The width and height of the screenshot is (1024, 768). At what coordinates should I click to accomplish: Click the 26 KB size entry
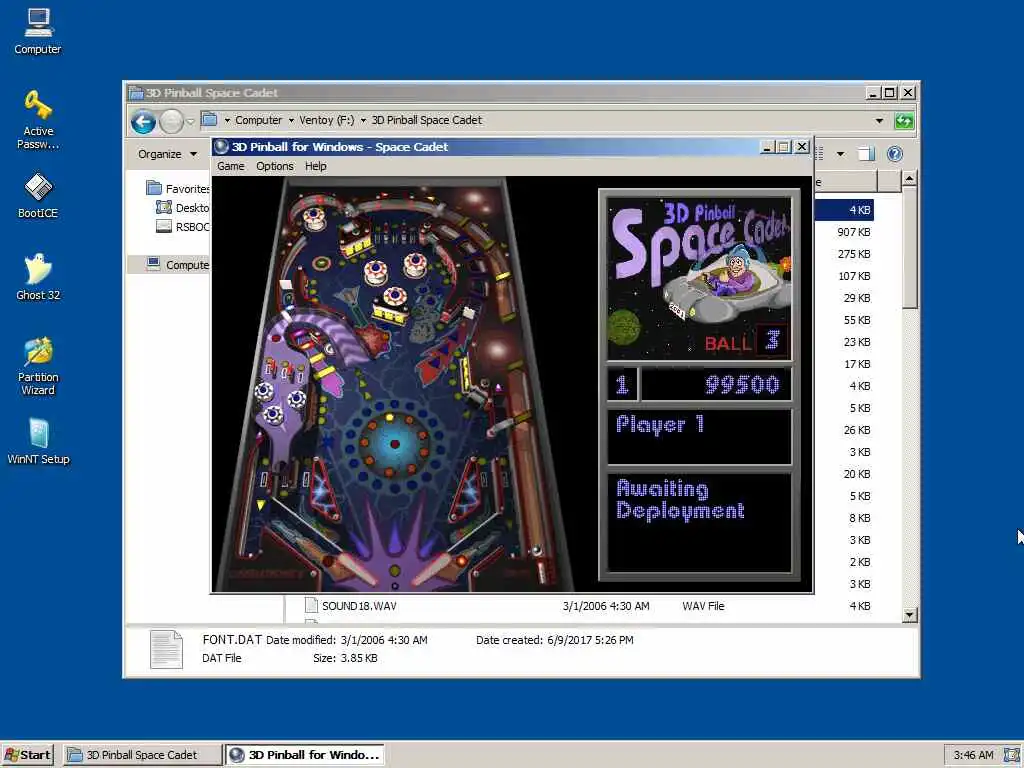[857, 430]
